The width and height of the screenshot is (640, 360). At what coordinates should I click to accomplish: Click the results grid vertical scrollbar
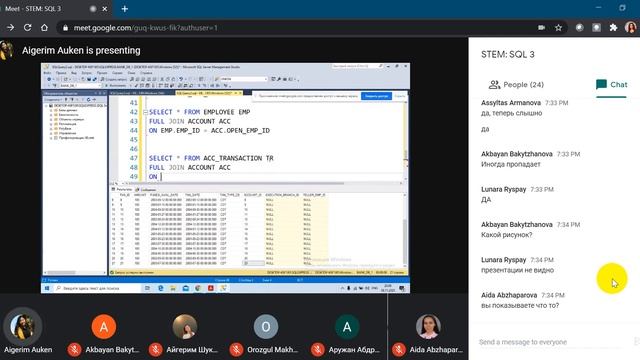point(405,231)
